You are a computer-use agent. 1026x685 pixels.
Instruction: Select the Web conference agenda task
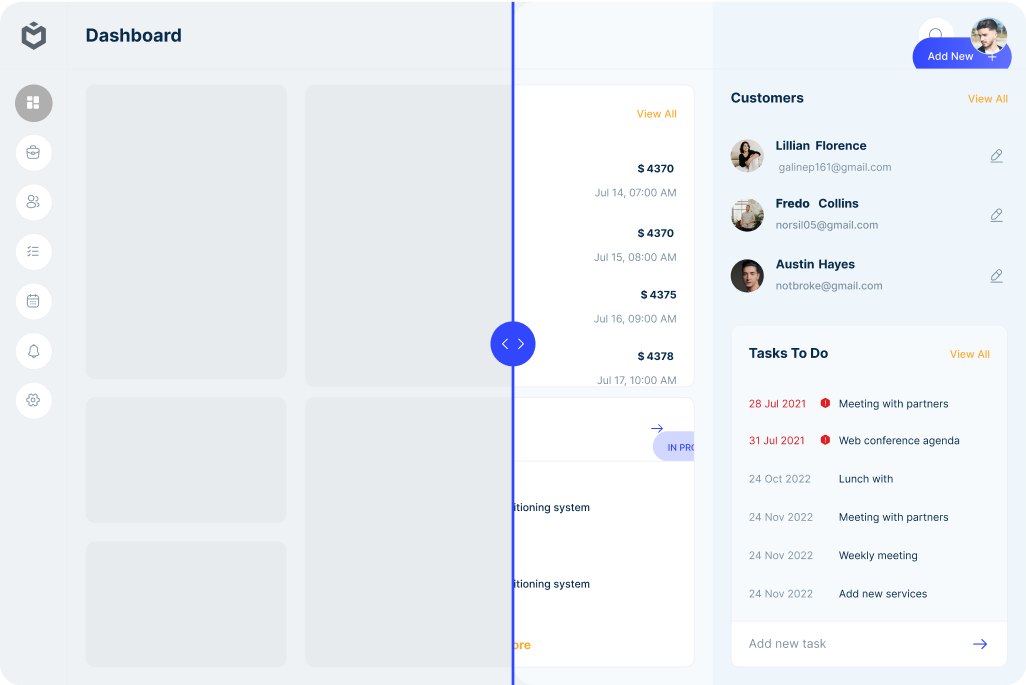click(898, 441)
